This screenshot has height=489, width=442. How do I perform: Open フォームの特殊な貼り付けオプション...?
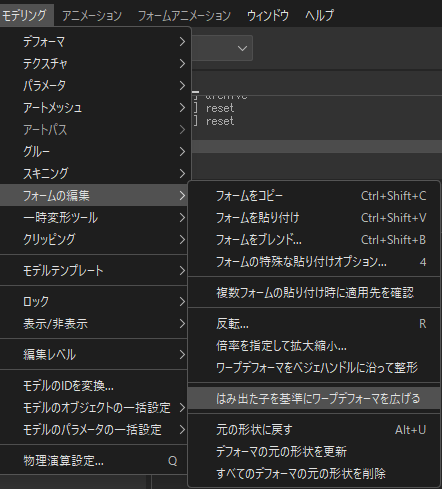314,262
